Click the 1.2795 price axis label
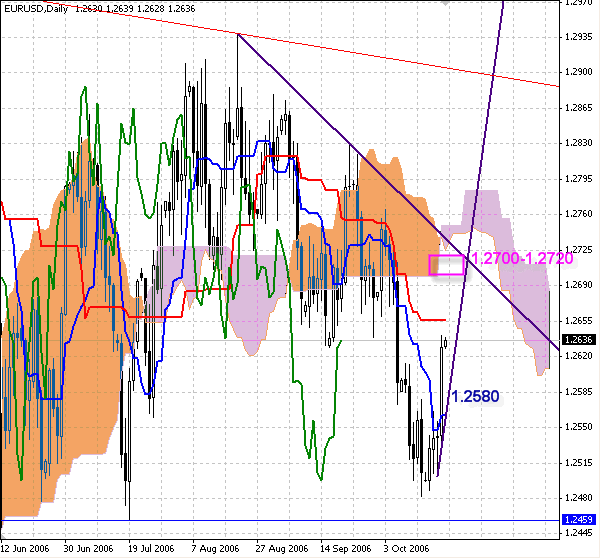 pos(579,179)
